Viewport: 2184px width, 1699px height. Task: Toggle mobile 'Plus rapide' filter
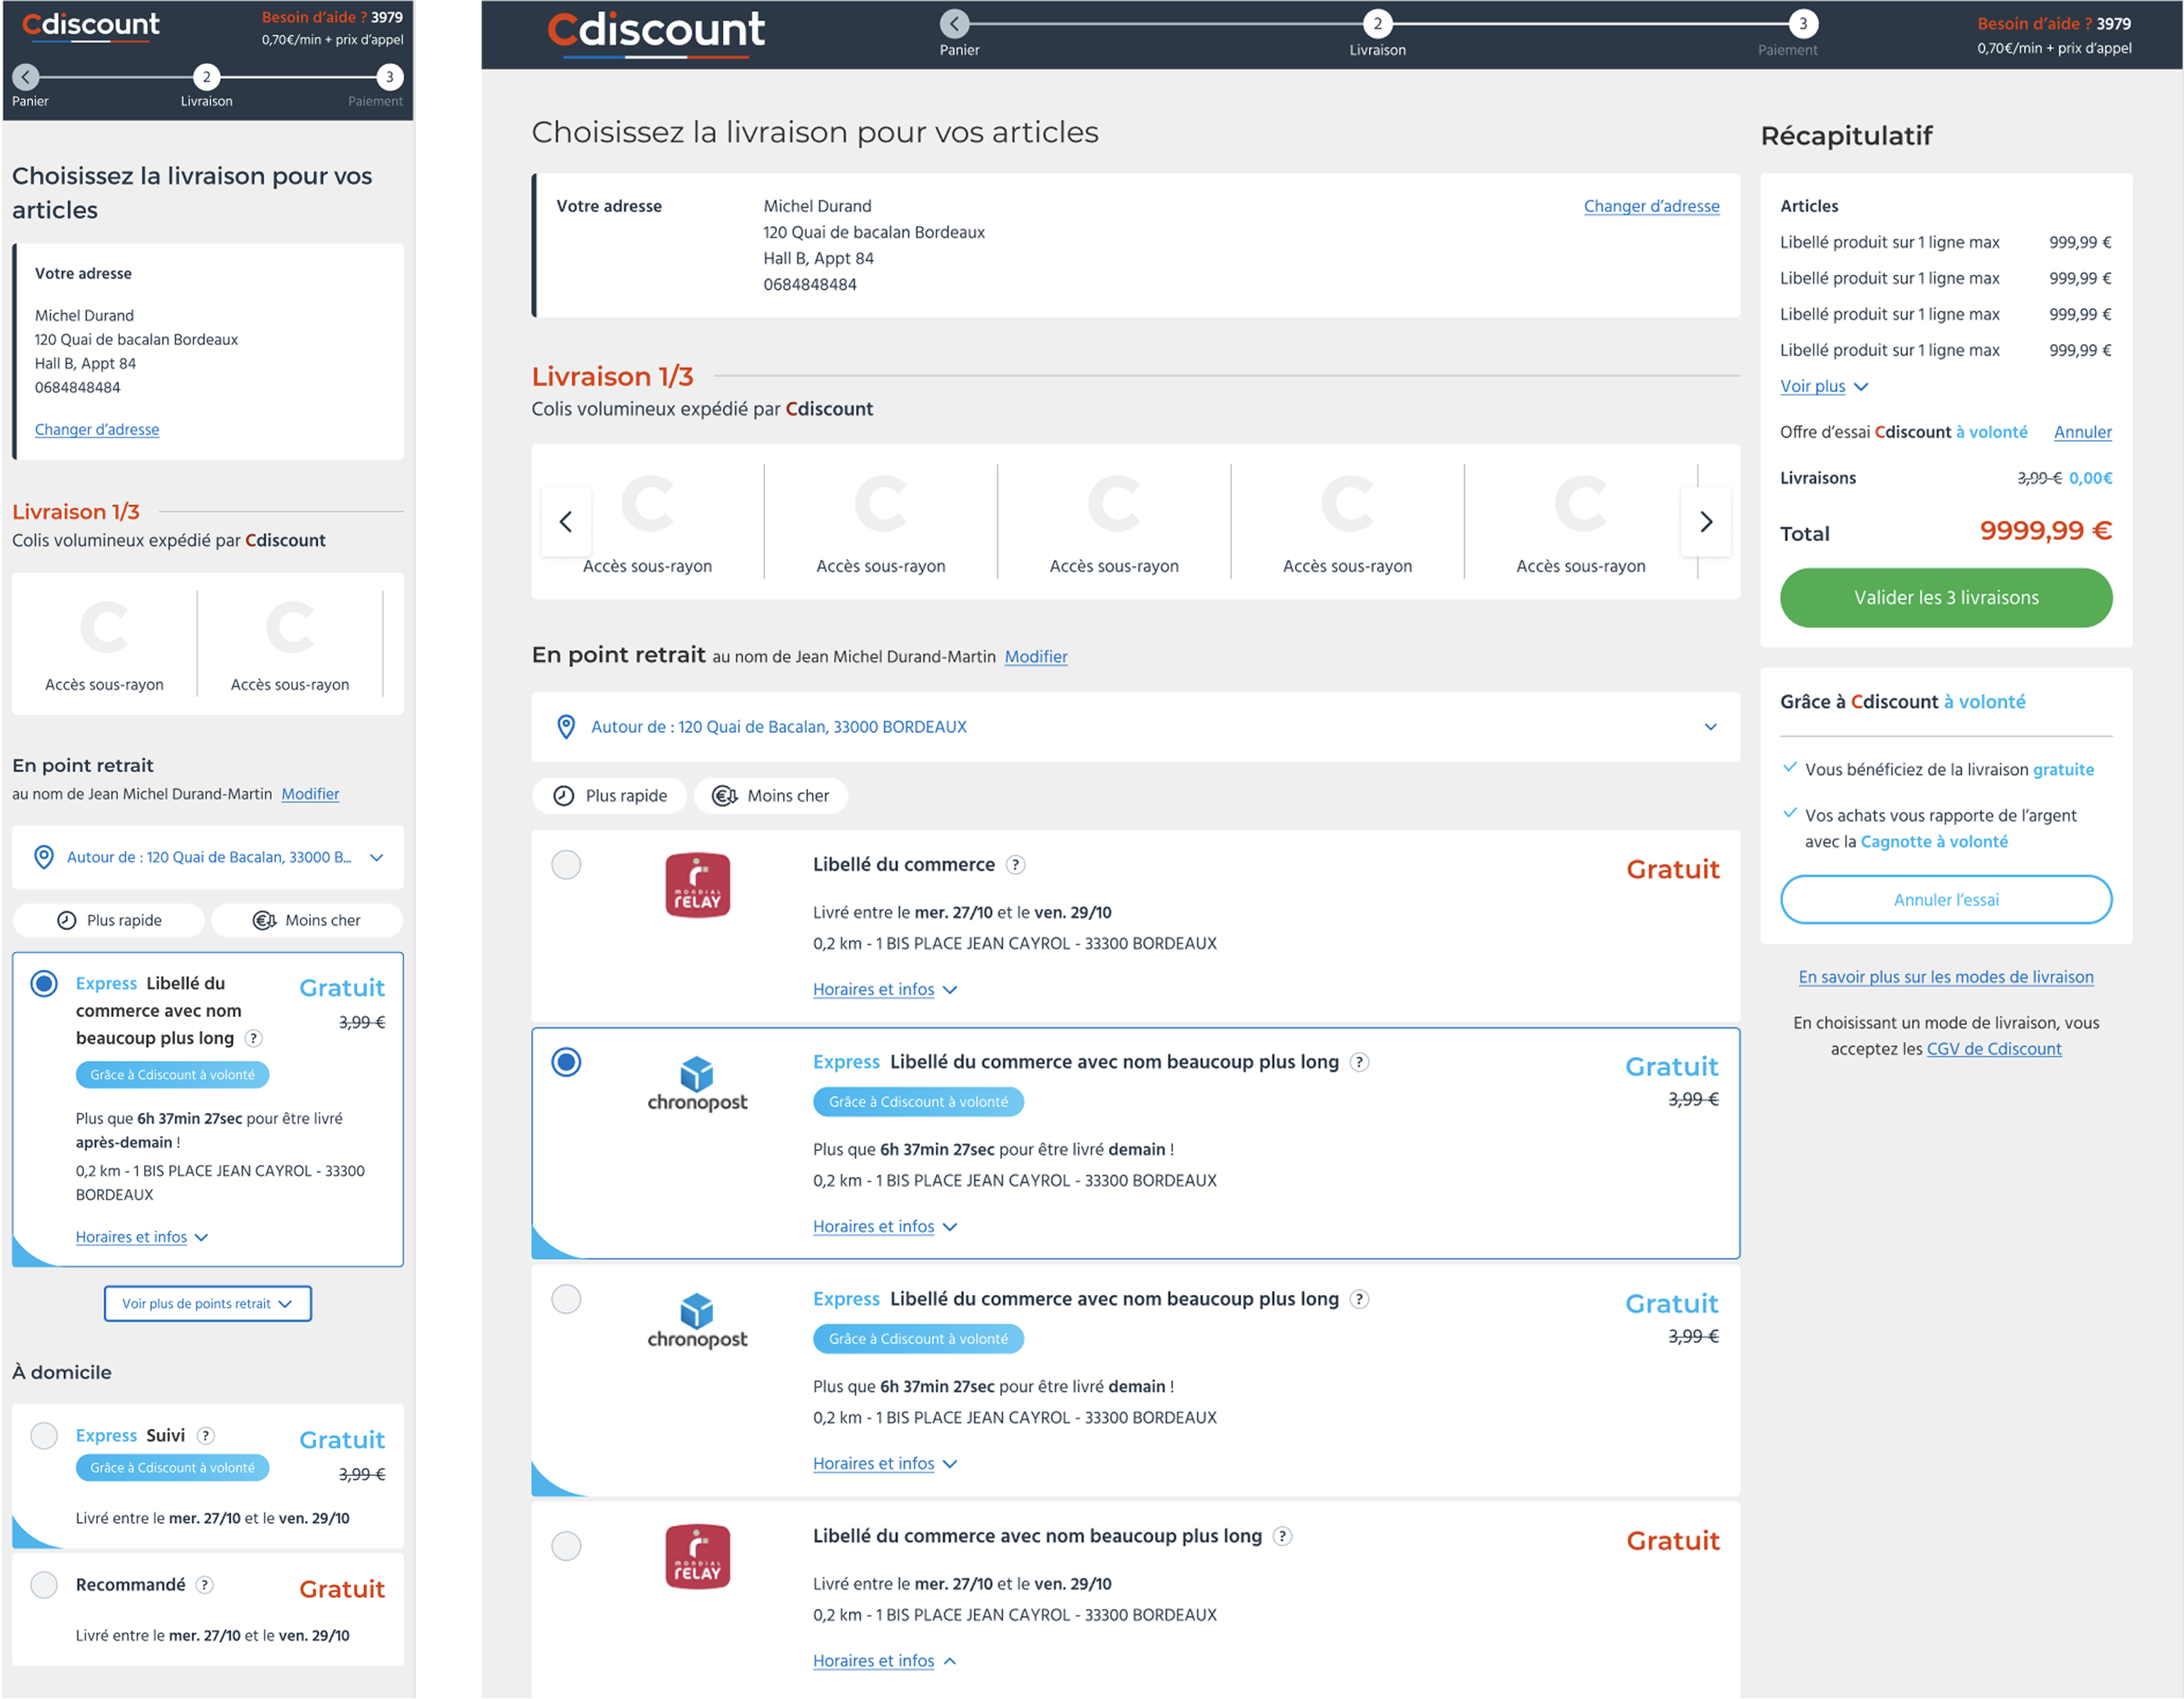[109, 921]
